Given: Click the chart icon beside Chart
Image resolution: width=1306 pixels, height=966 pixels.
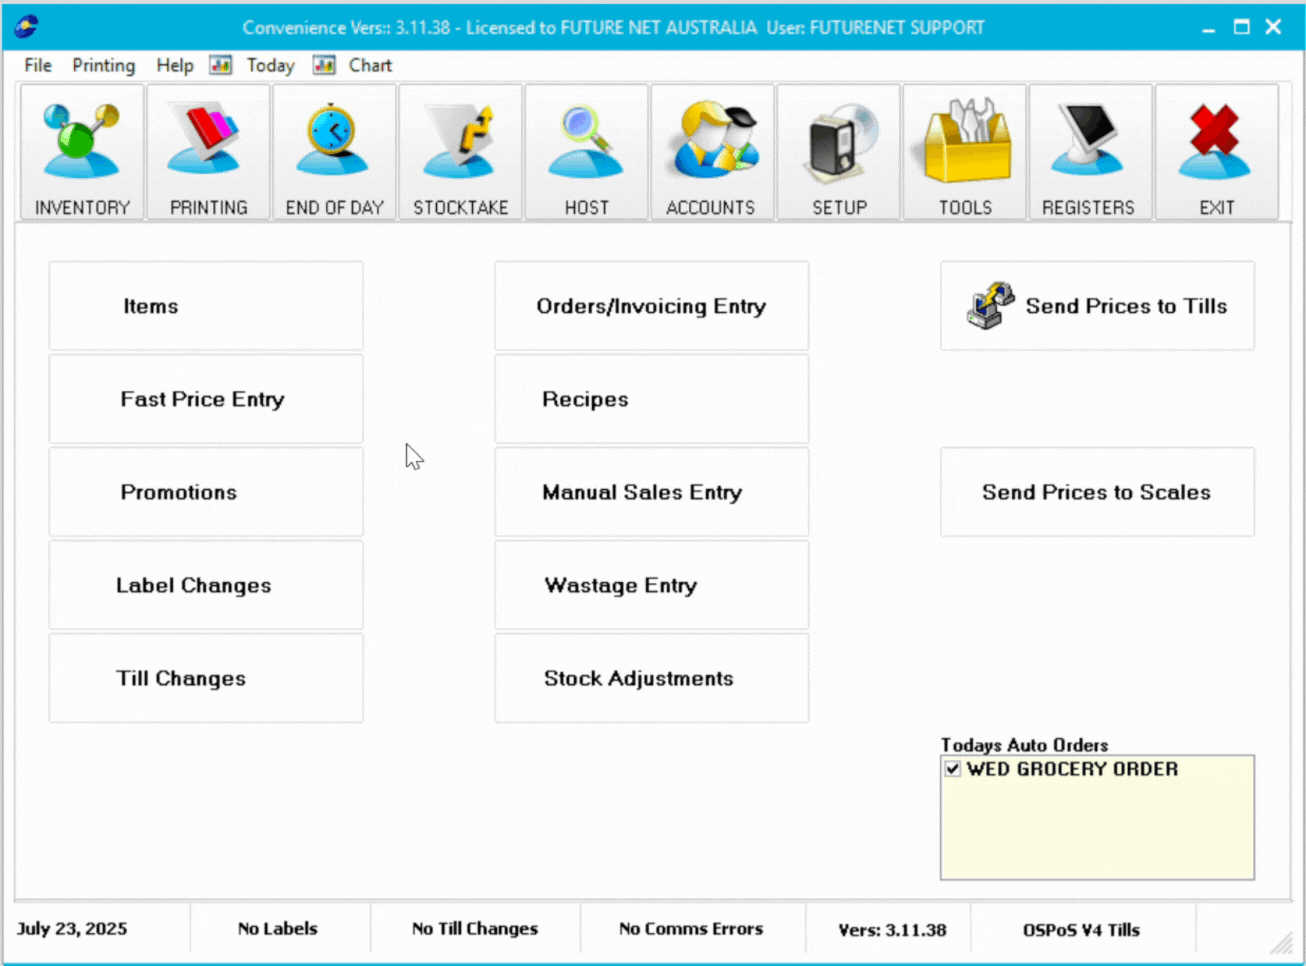Looking at the screenshot, I should tap(324, 65).
